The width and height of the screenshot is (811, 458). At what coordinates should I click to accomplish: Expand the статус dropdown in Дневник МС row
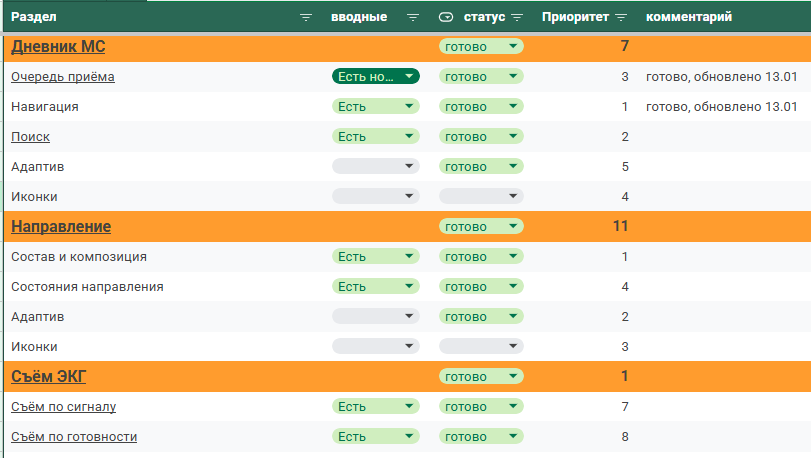click(x=481, y=47)
